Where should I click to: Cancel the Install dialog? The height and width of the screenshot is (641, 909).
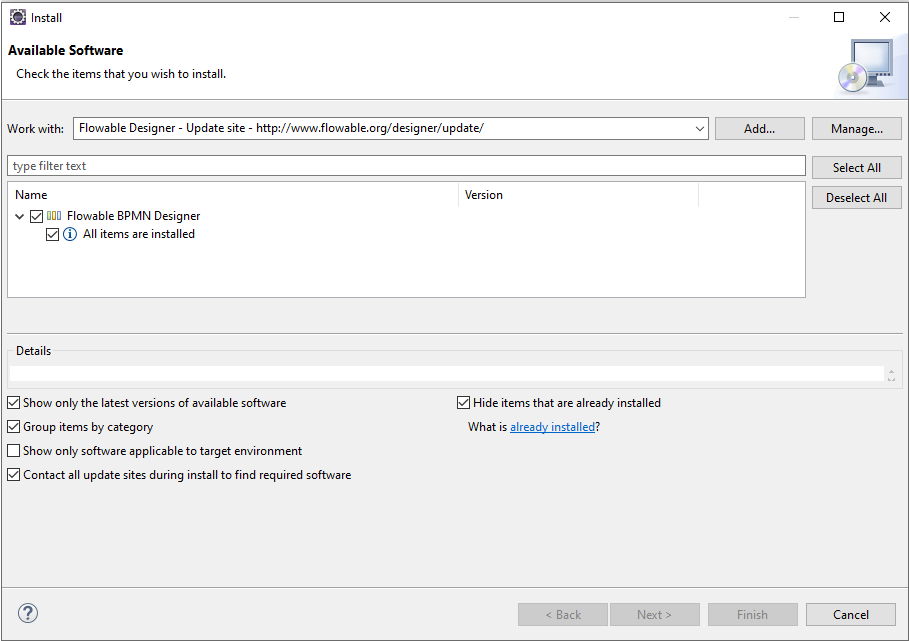(850, 614)
